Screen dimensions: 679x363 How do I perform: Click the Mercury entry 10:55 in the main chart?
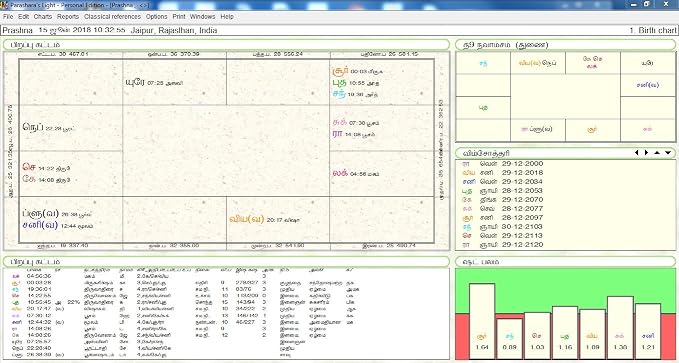[x=355, y=82]
